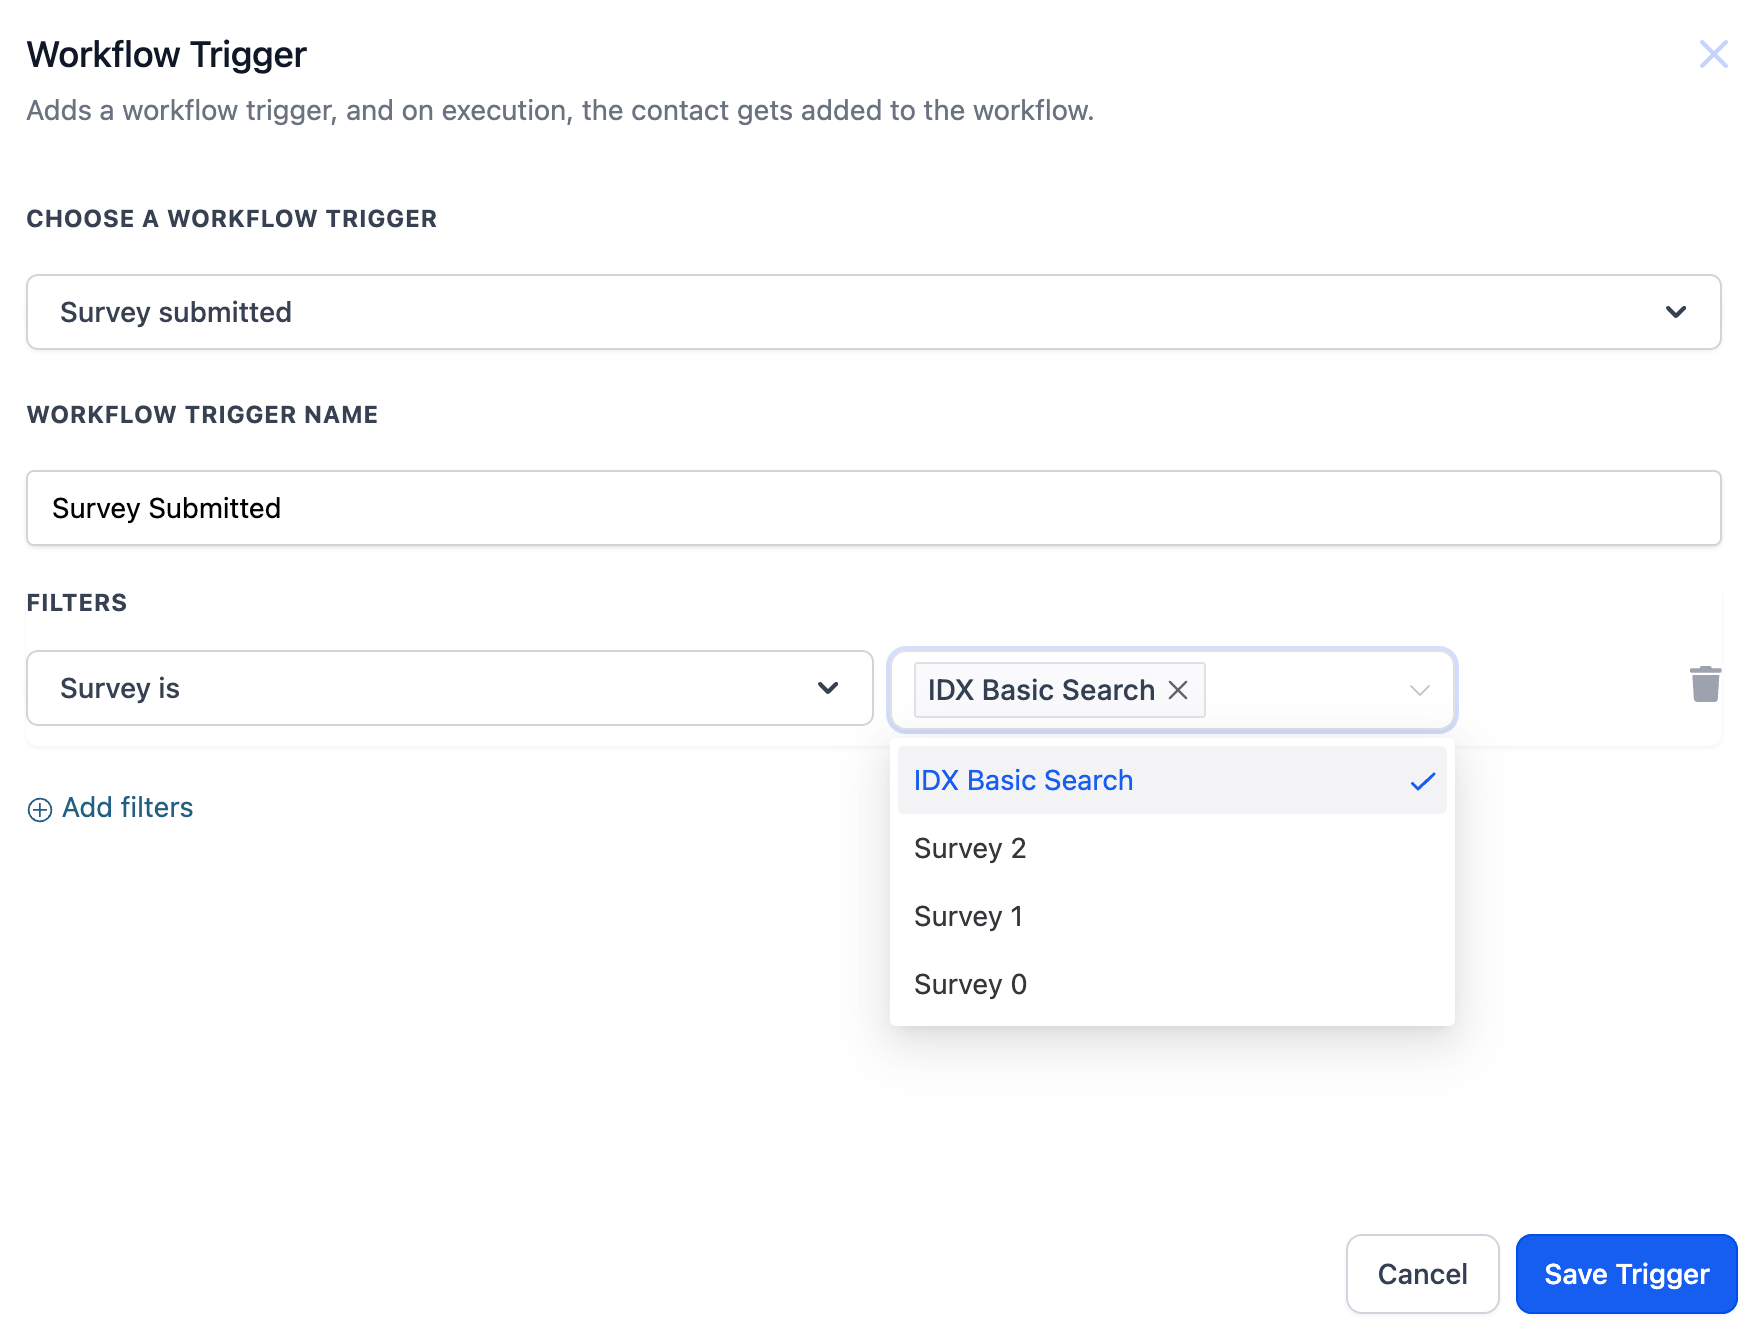Viewport: 1760px width, 1336px height.
Task: Click the arrow in the Survey submitted dropdown
Action: [x=1676, y=312]
